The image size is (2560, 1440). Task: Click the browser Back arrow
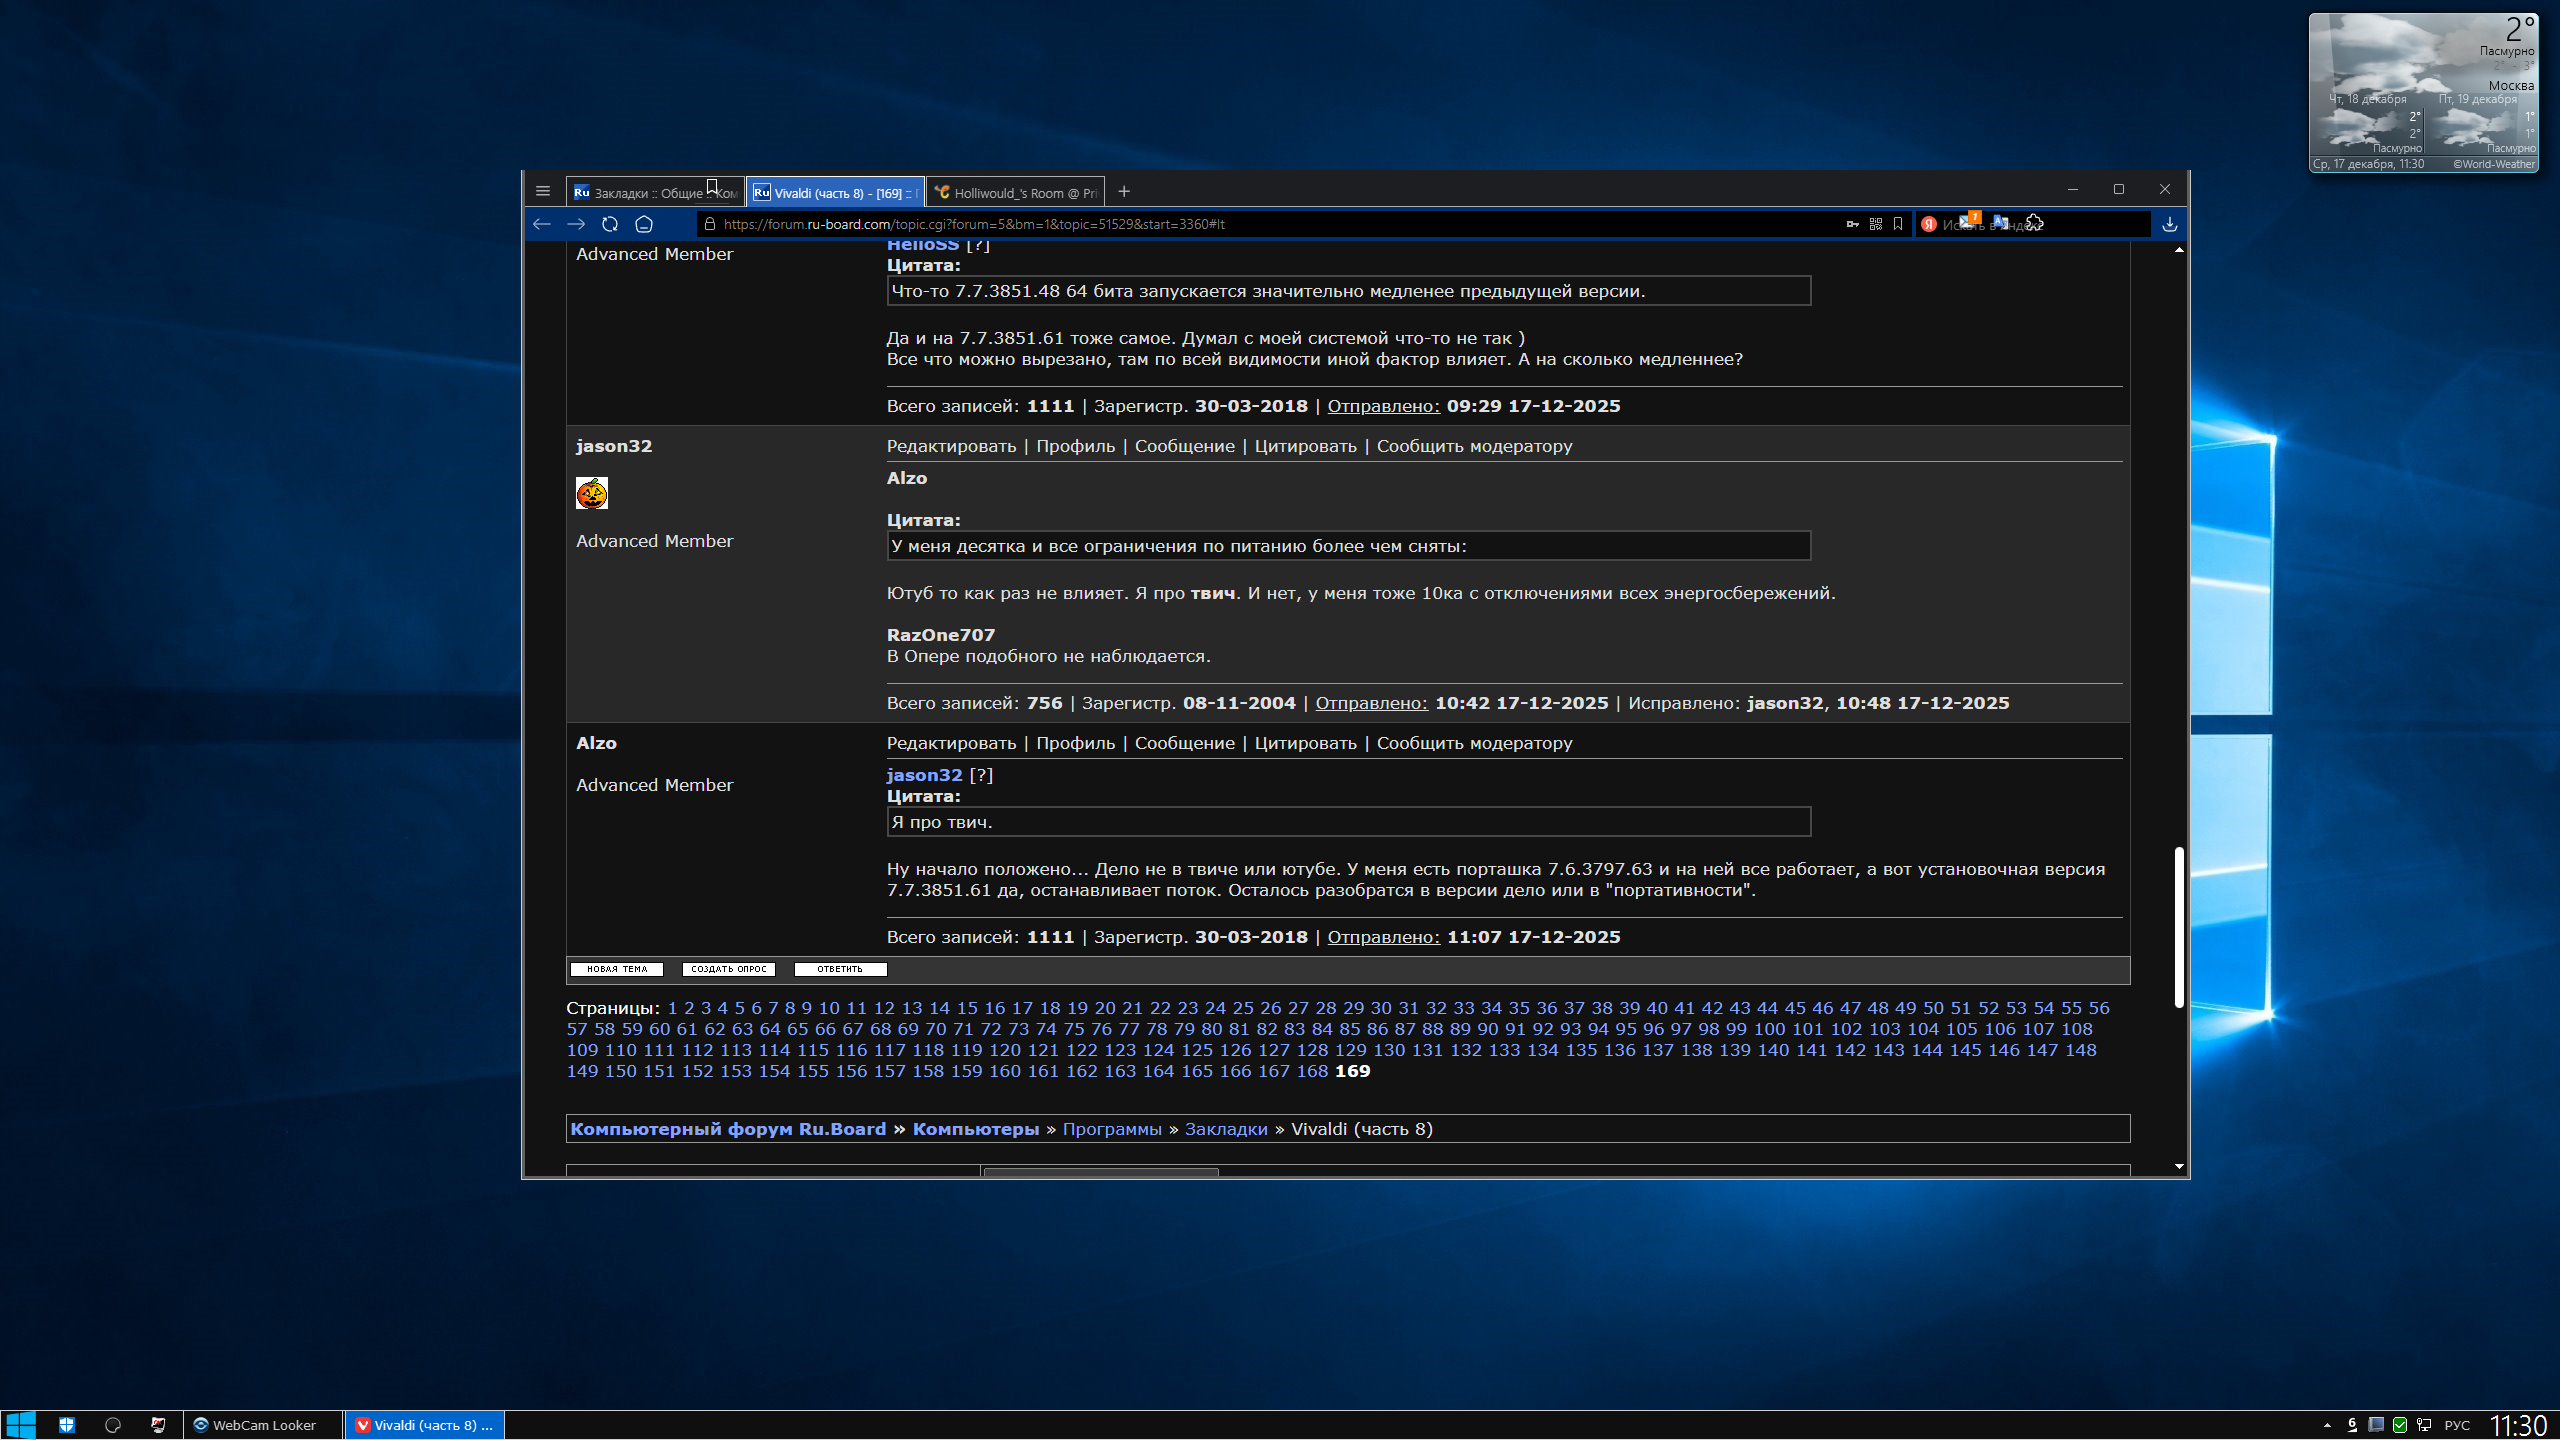click(542, 224)
